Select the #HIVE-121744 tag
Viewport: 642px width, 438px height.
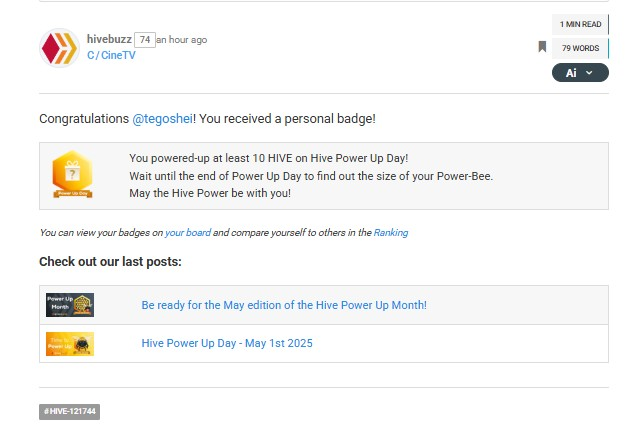(x=70, y=411)
